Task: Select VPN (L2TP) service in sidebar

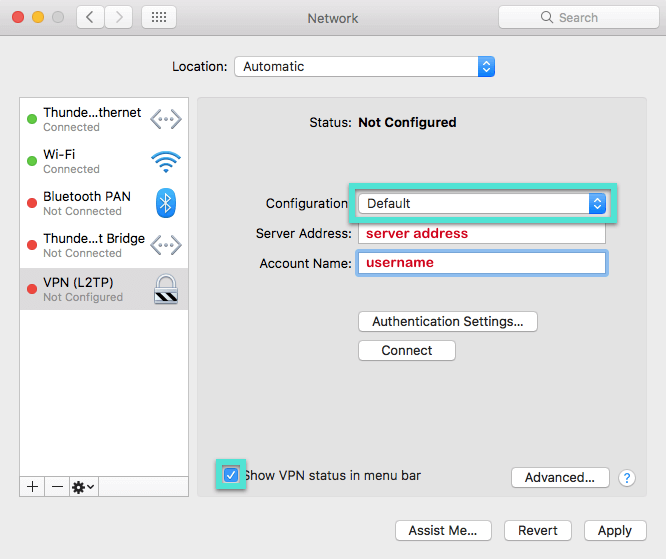Action: pos(90,289)
